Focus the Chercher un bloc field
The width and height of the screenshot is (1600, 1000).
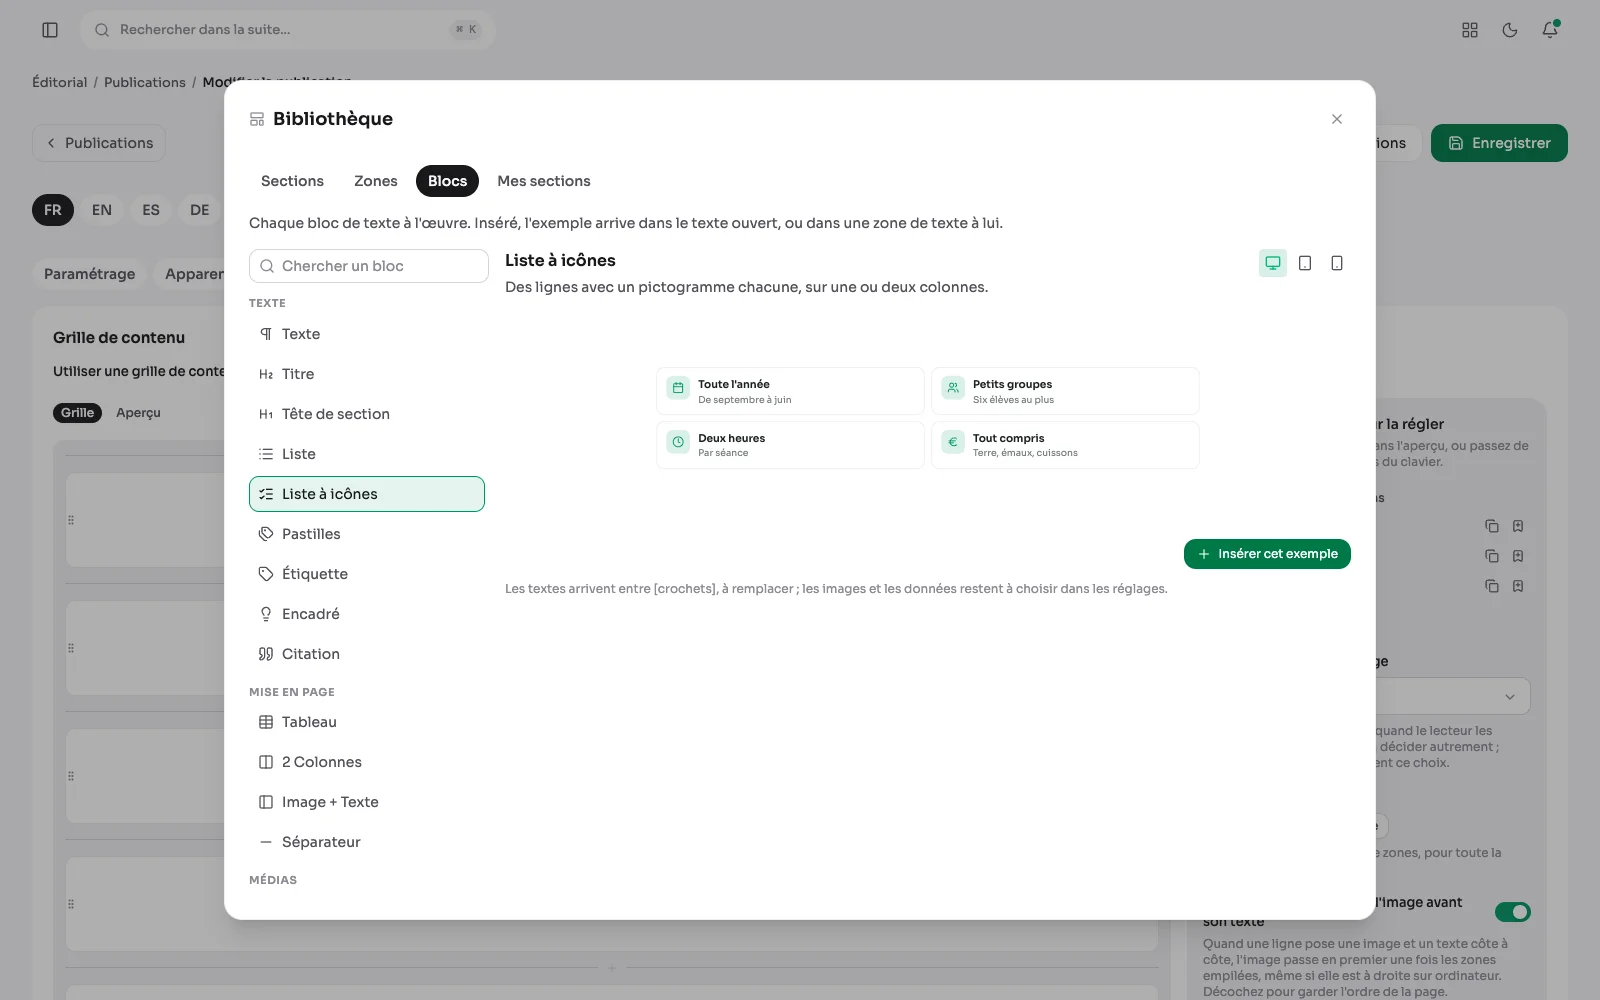tap(369, 266)
